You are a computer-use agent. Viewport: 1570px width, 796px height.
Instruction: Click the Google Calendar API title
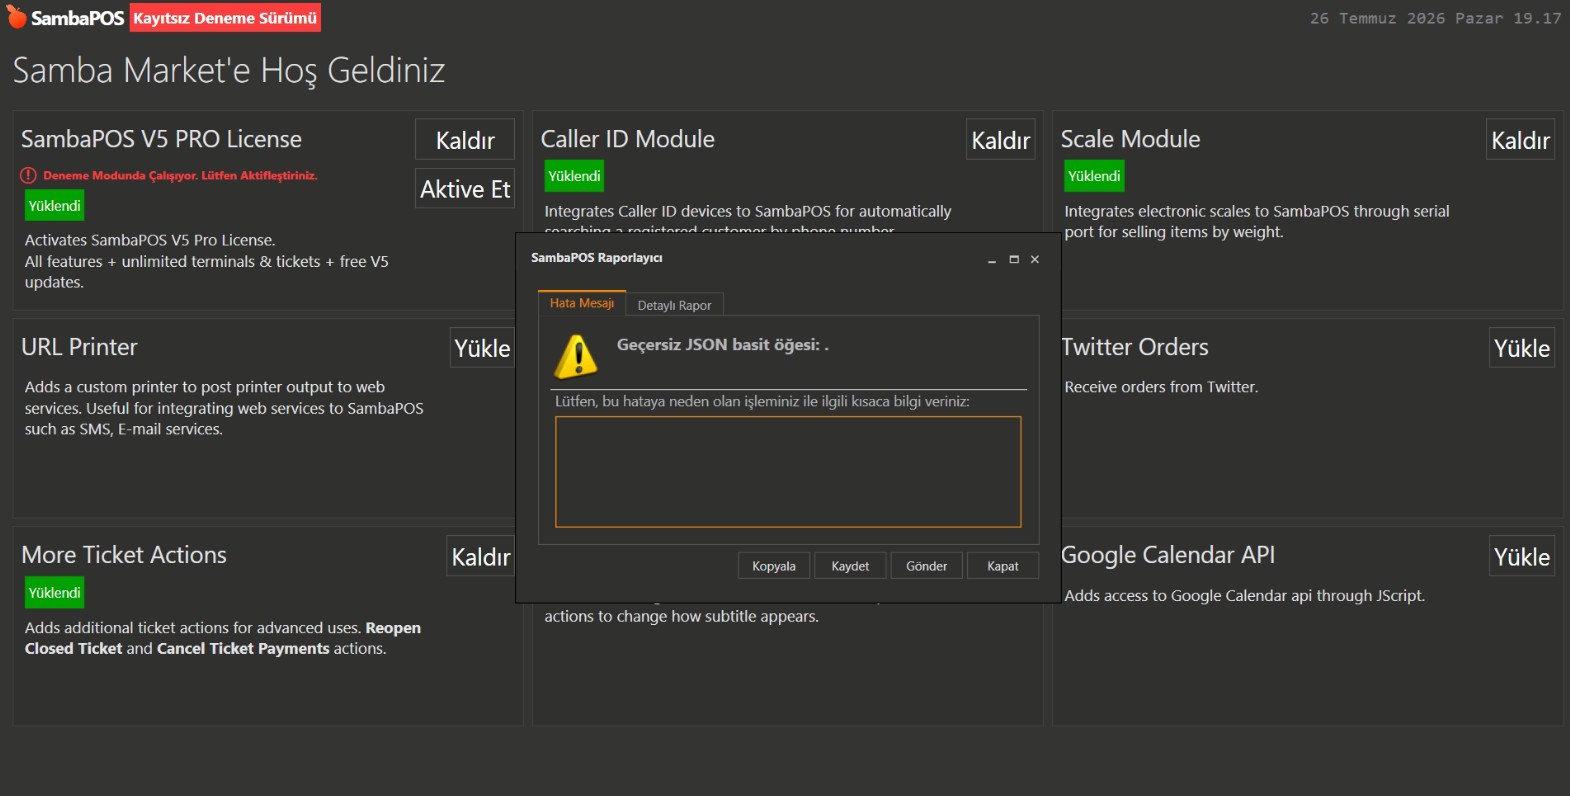pyautogui.click(x=1168, y=555)
